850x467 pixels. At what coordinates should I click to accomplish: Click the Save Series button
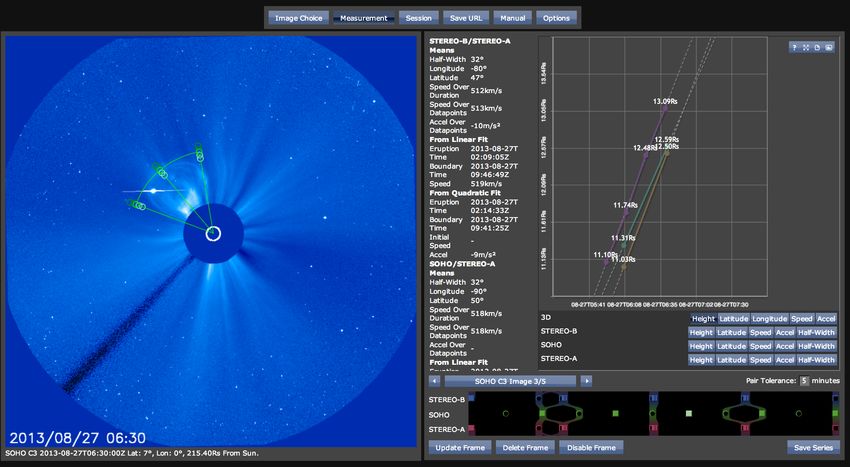813,447
